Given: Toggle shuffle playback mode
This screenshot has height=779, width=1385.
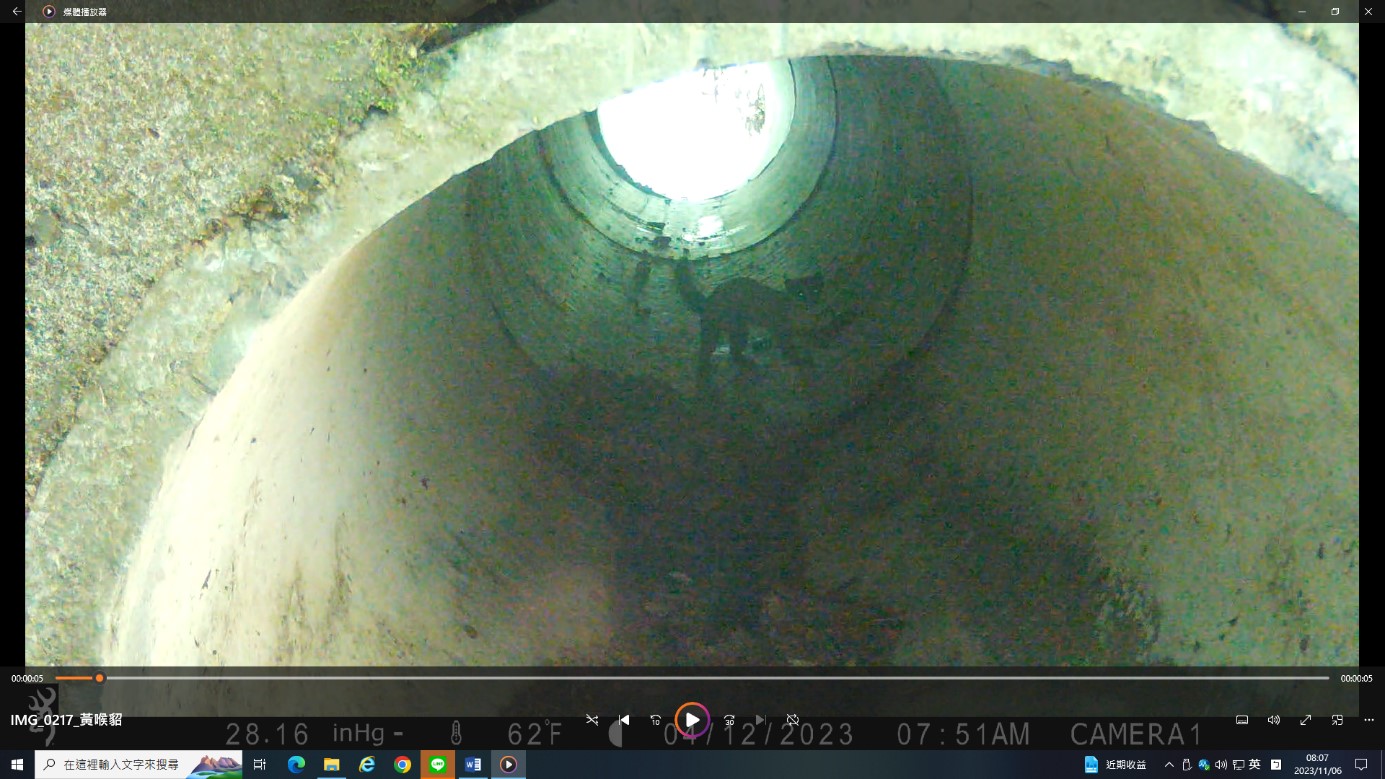Looking at the screenshot, I should pyautogui.click(x=592, y=720).
